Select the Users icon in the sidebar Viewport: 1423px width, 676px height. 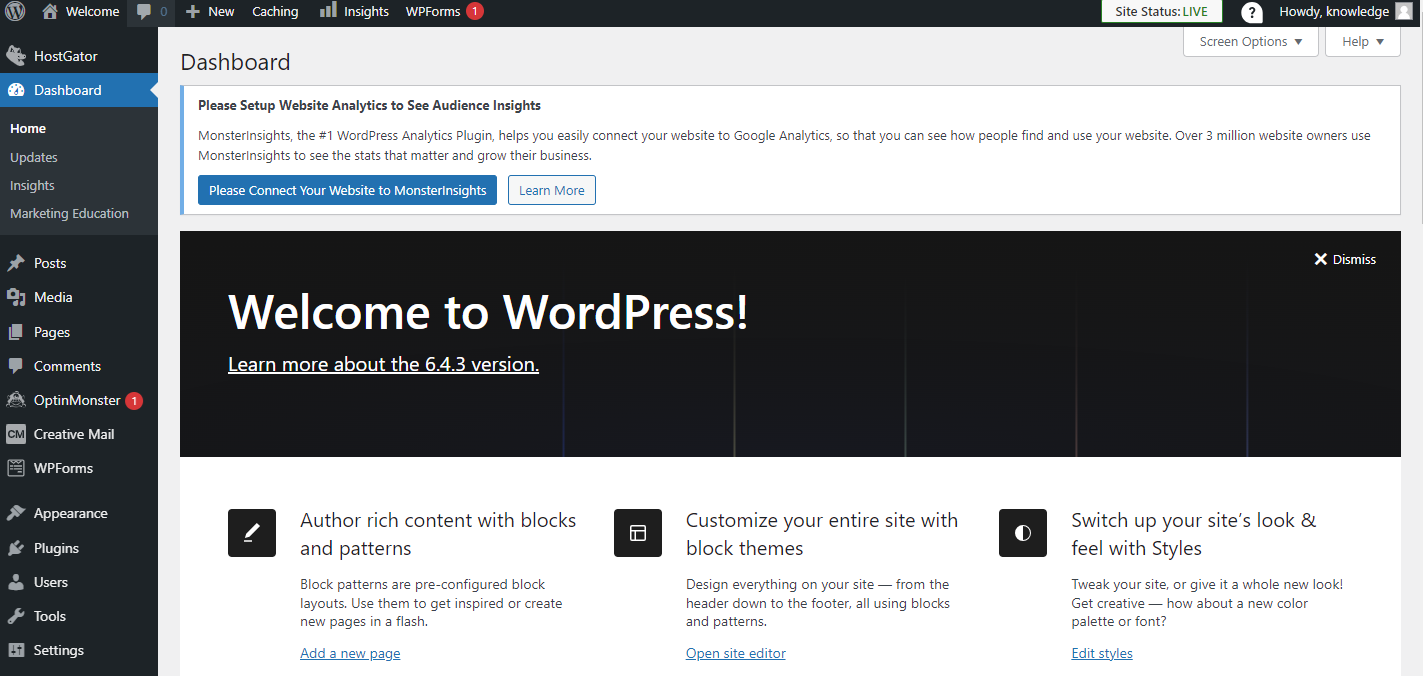pyautogui.click(x=17, y=581)
